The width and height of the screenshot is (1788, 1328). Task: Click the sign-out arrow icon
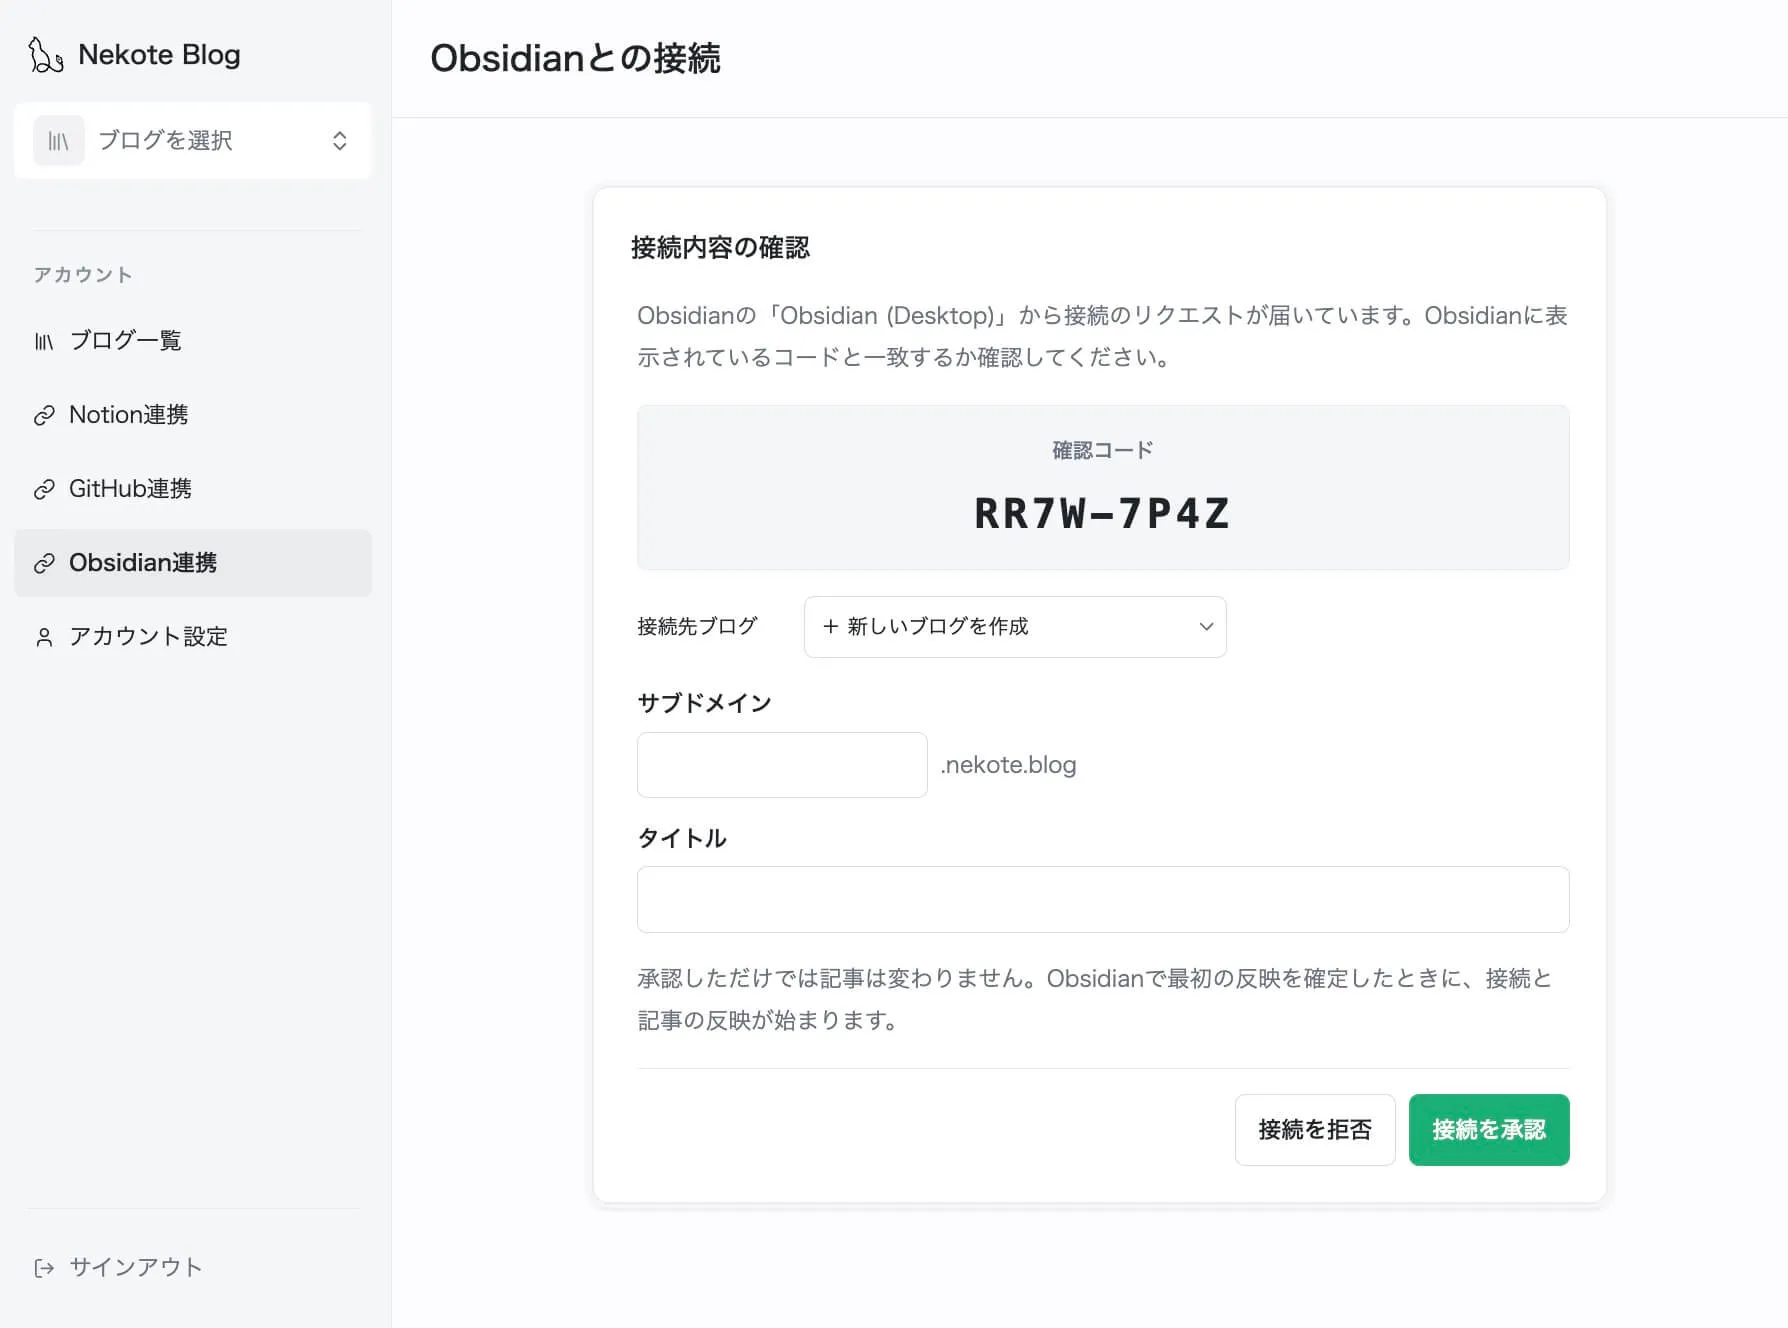coord(44,1268)
